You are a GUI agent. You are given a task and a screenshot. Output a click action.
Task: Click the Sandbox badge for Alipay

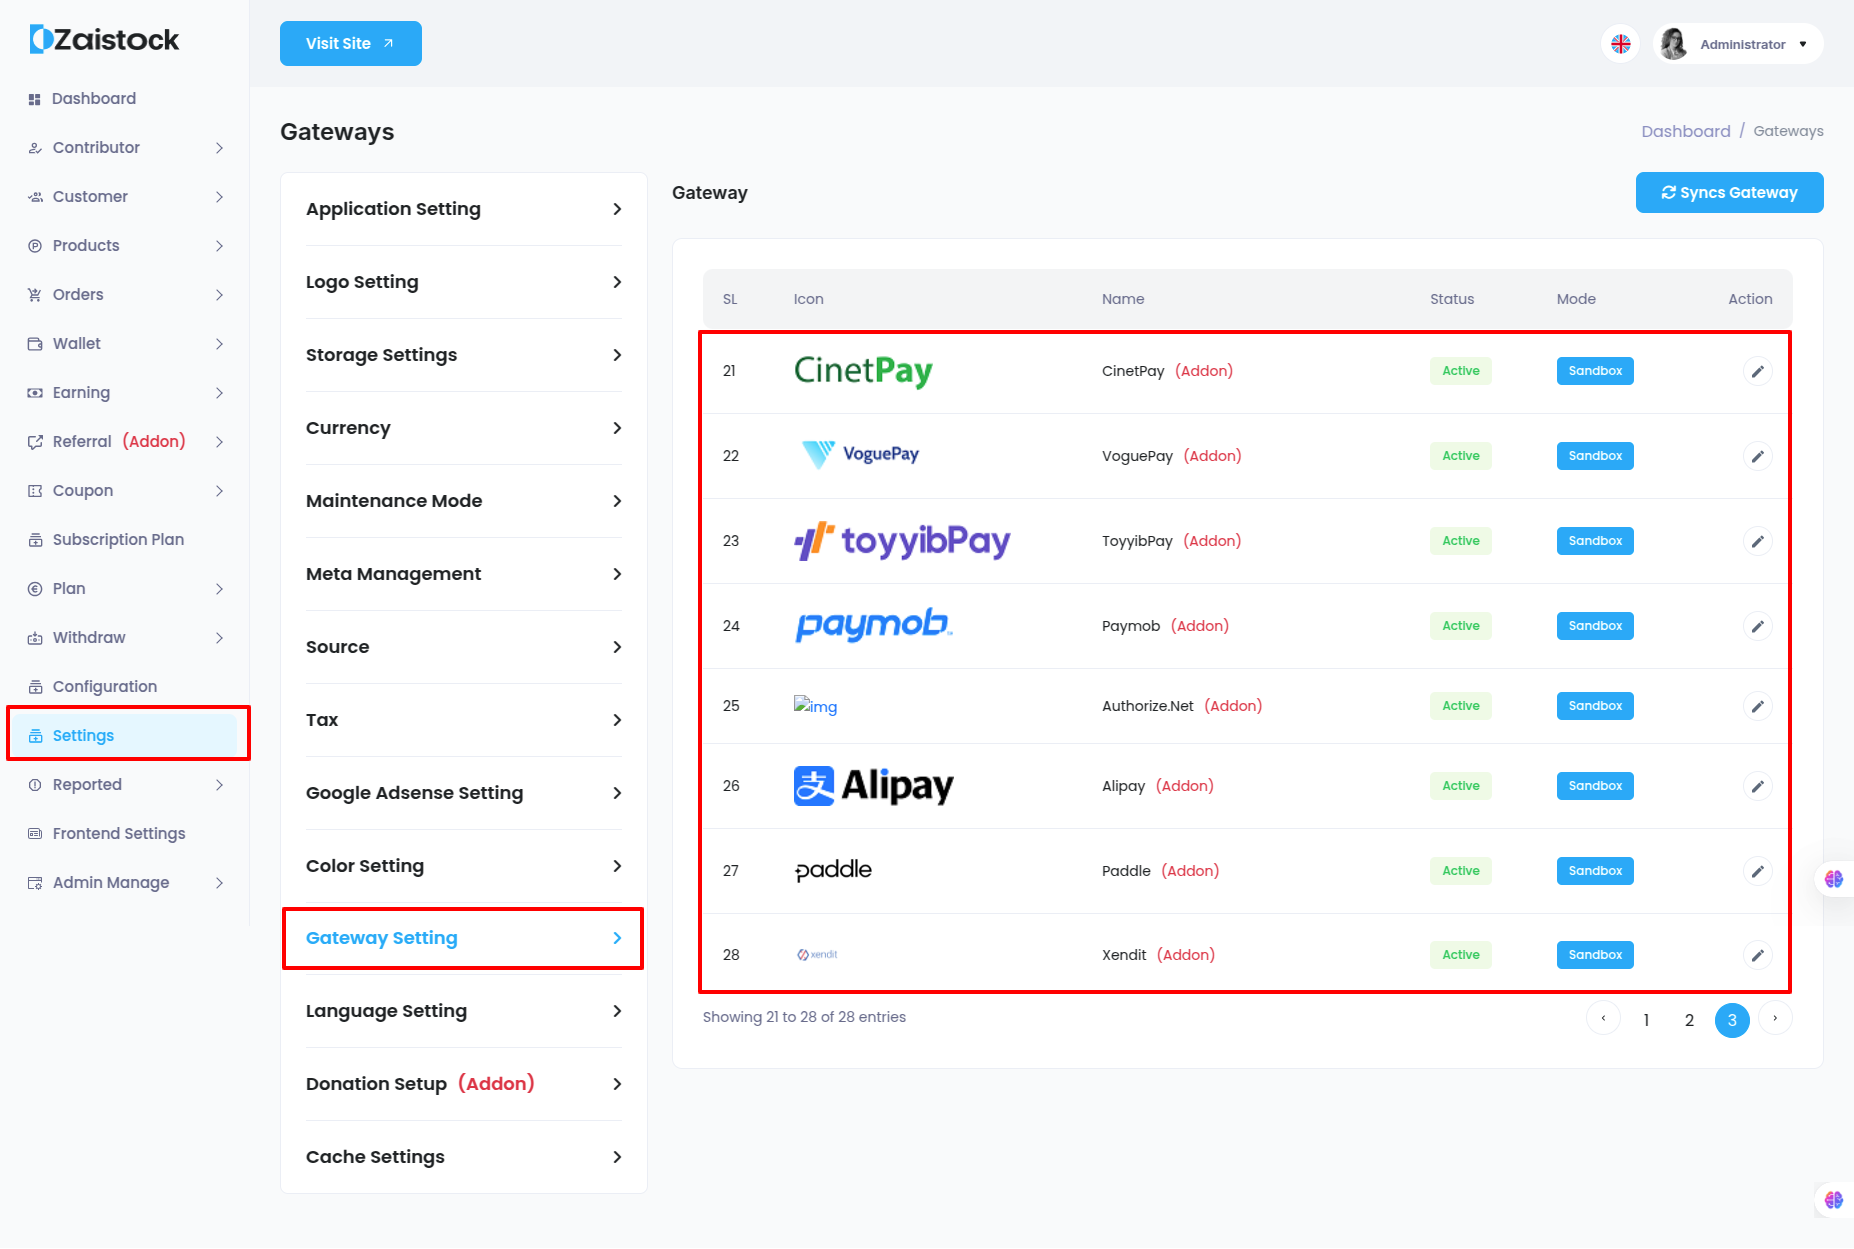pyautogui.click(x=1595, y=786)
